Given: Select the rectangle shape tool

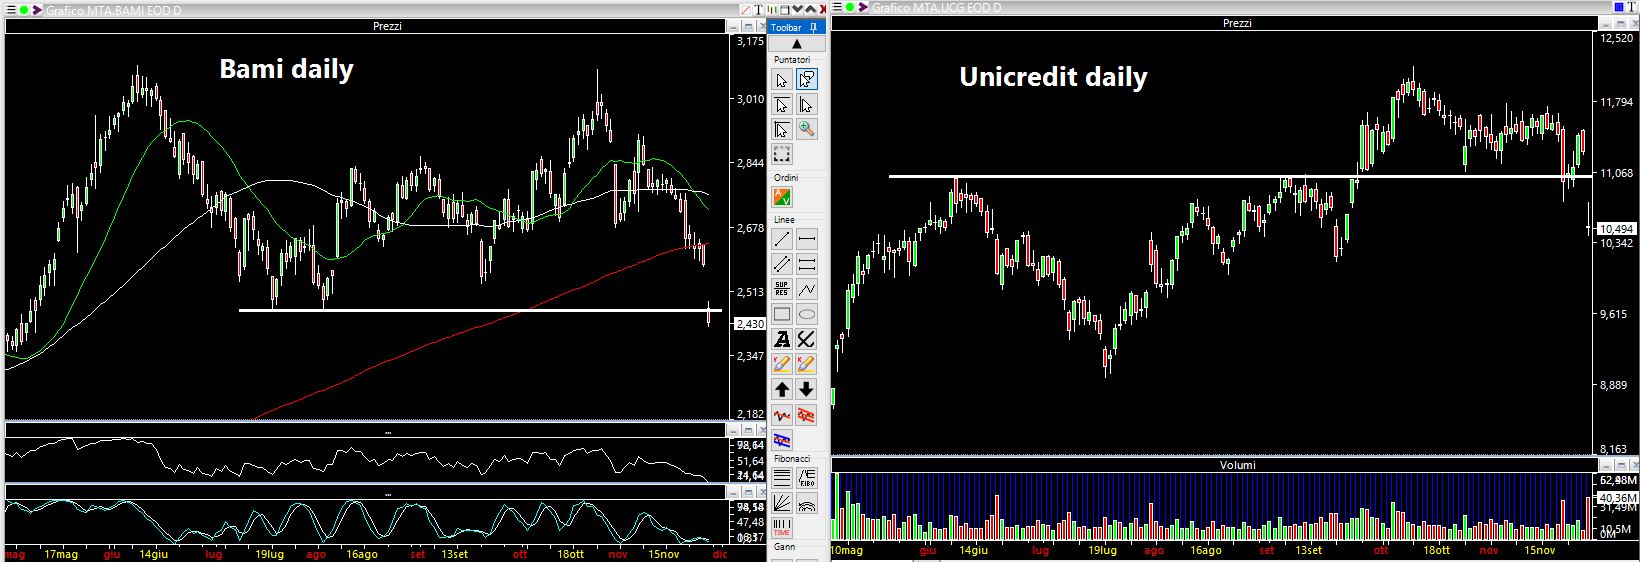Looking at the screenshot, I should (x=782, y=314).
